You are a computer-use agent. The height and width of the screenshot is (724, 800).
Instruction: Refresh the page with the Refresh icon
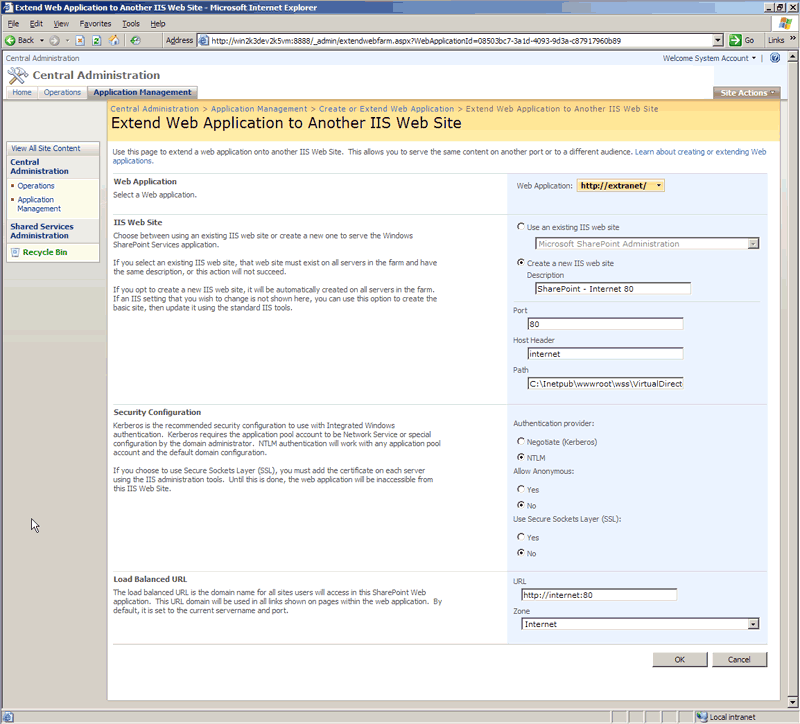click(96, 40)
